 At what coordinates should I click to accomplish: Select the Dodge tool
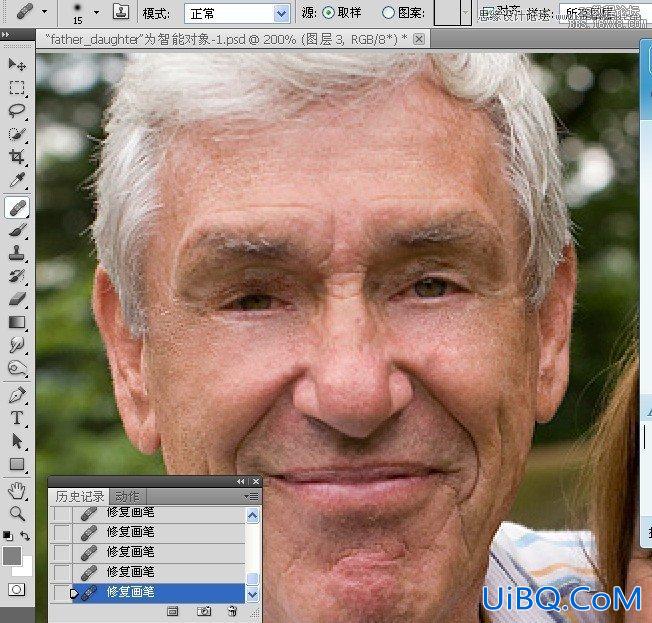(x=17, y=368)
